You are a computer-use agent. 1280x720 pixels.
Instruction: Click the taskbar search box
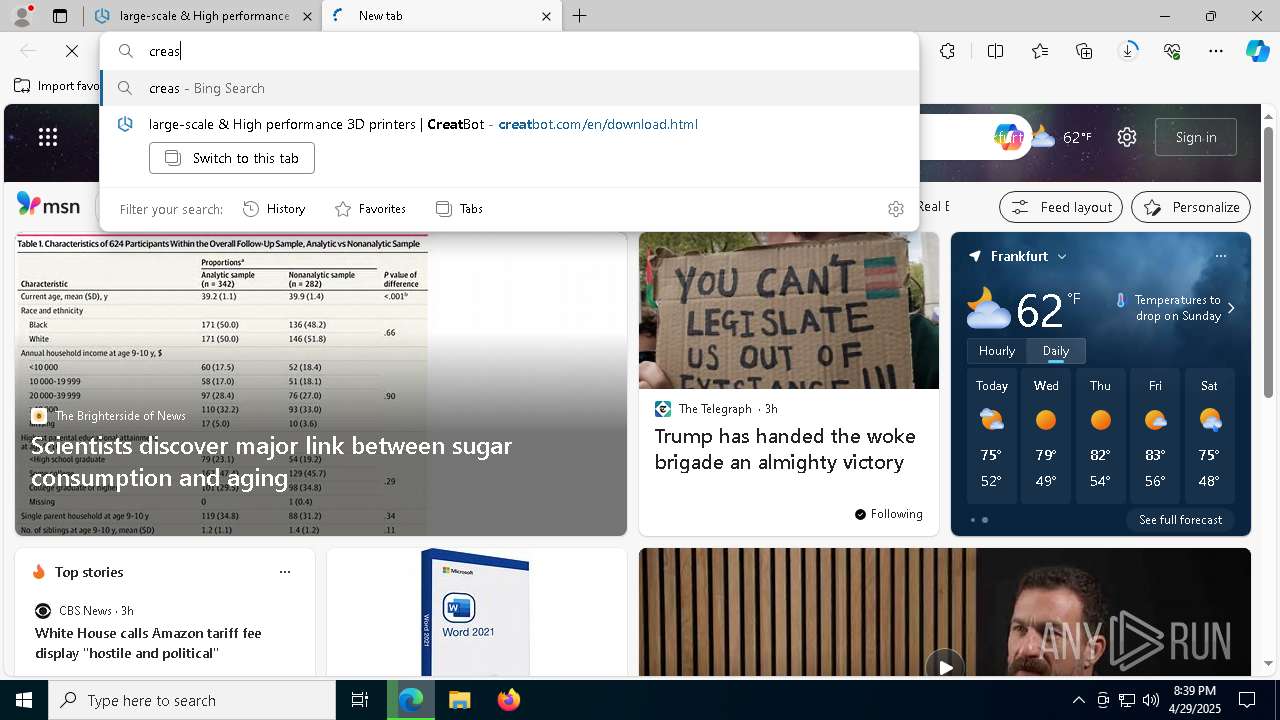(x=192, y=700)
